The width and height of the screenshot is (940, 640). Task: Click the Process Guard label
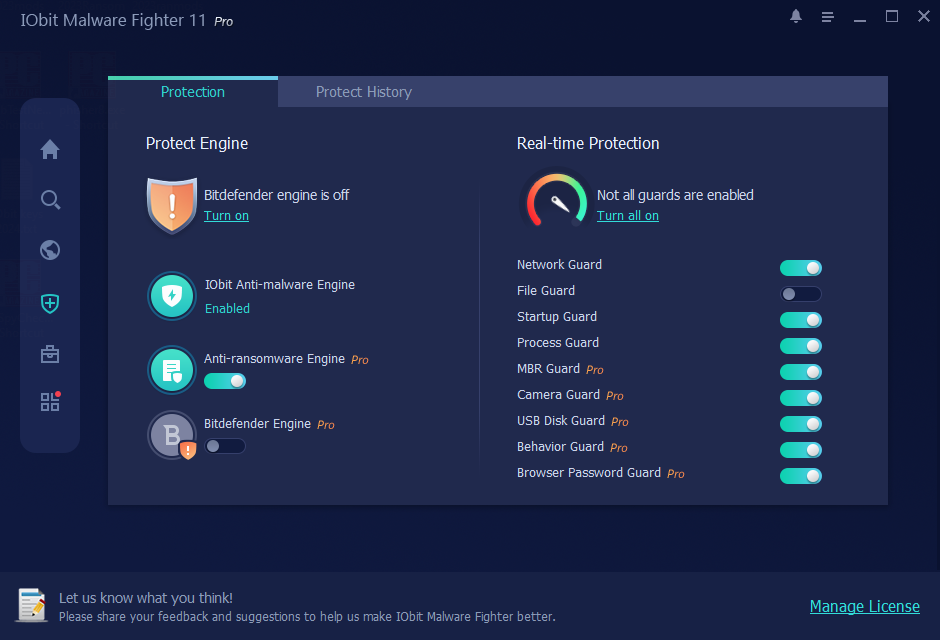pos(558,343)
